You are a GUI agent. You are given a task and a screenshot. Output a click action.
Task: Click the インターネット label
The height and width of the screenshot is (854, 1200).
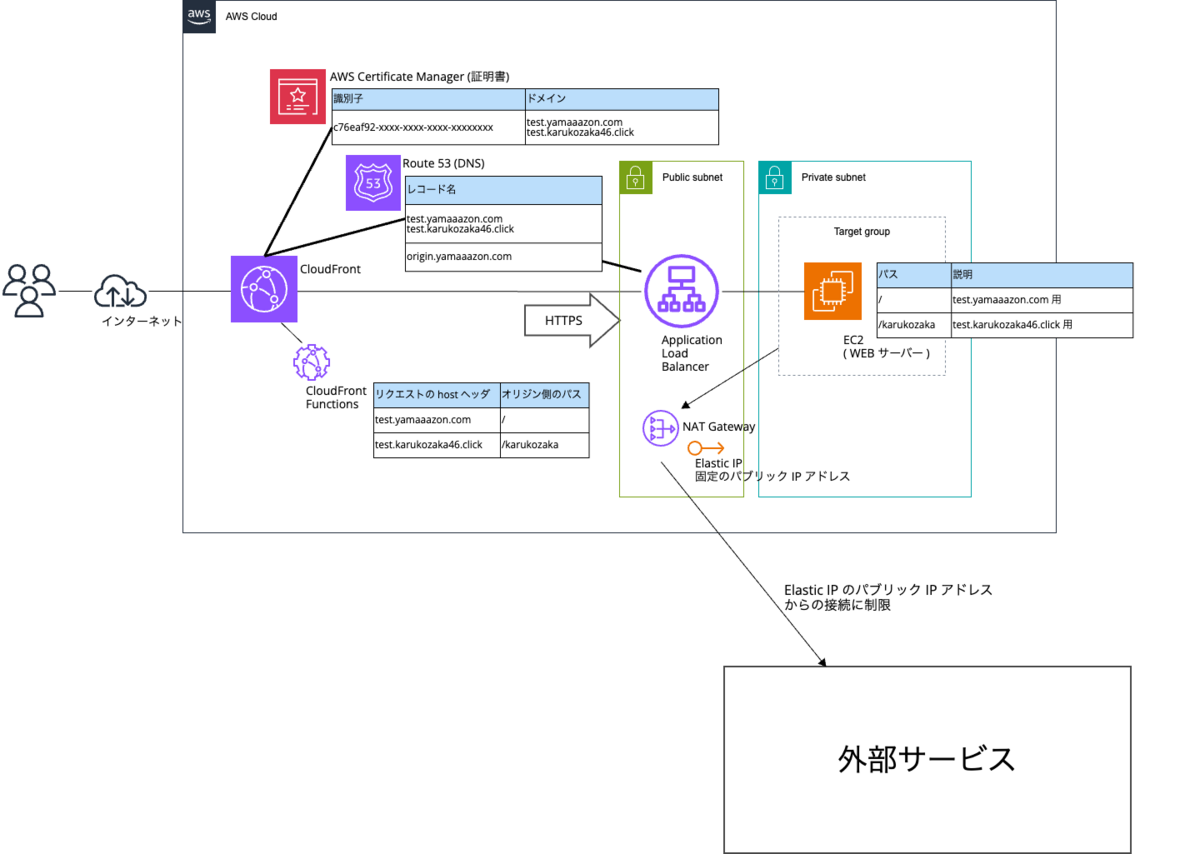pyautogui.click(x=141, y=321)
